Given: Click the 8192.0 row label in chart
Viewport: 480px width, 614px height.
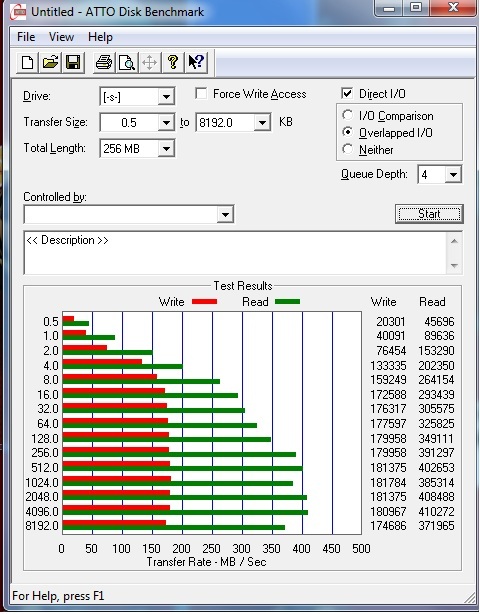Looking at the screenshot, I should [42, 526].
